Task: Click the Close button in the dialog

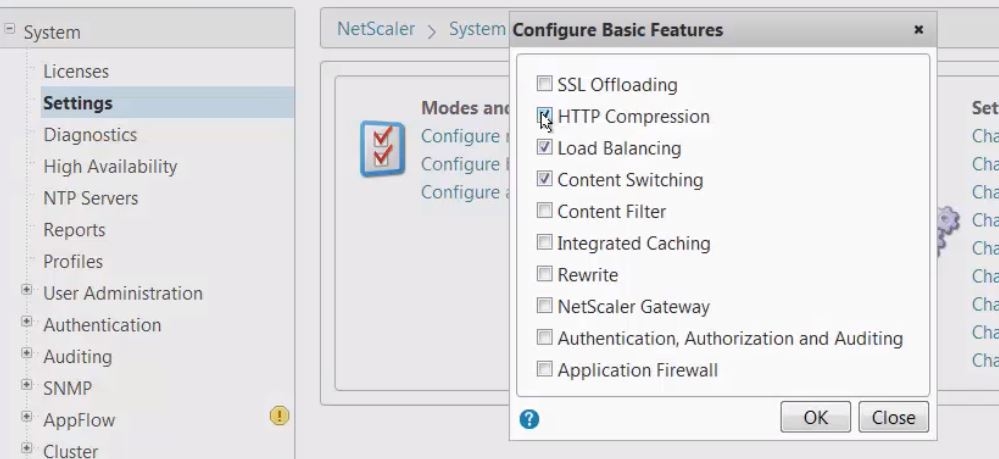Action: pos(893,417)
